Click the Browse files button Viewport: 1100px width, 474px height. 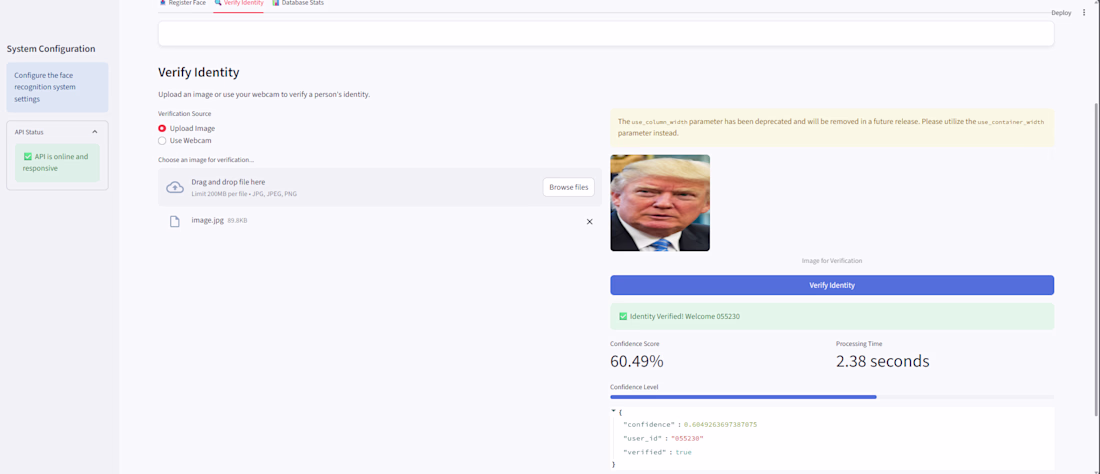coord(568,187)
